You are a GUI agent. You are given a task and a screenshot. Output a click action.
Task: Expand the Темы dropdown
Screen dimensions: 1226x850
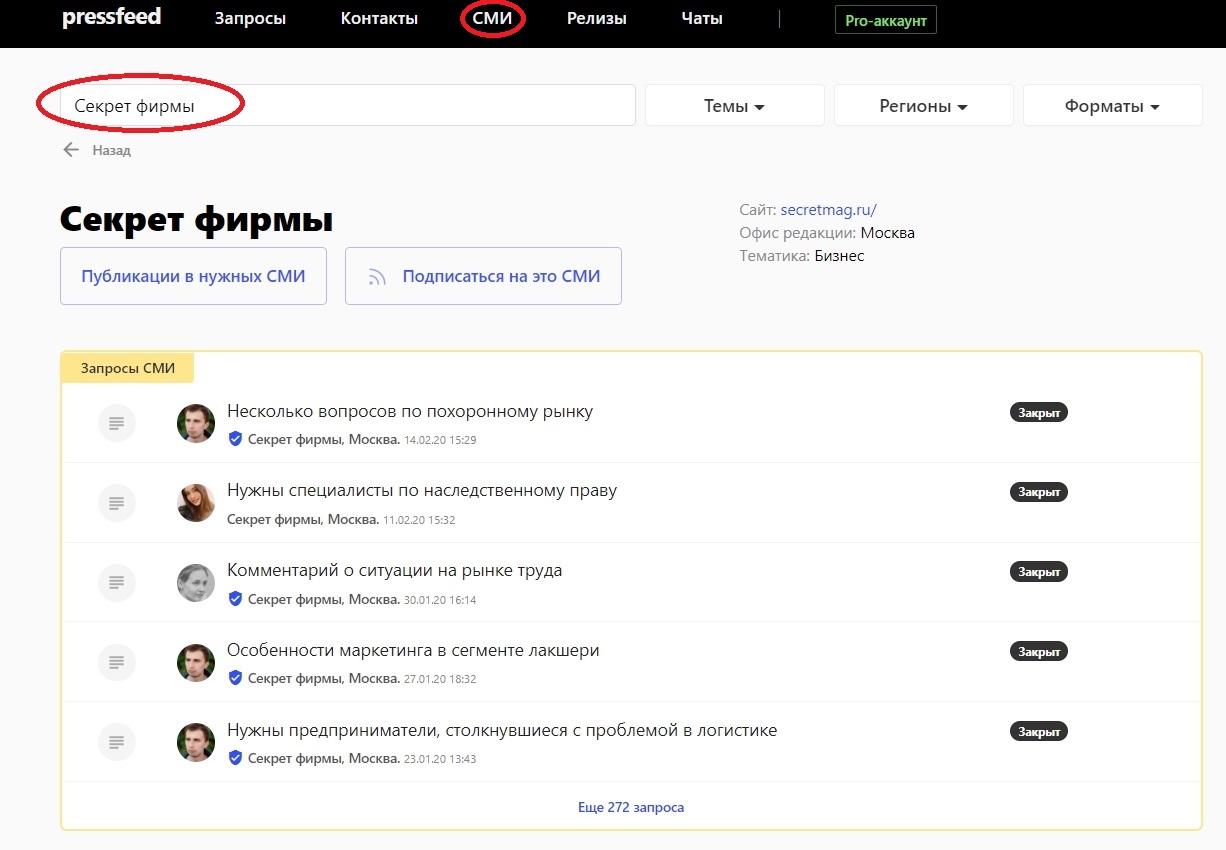[734, 106]
